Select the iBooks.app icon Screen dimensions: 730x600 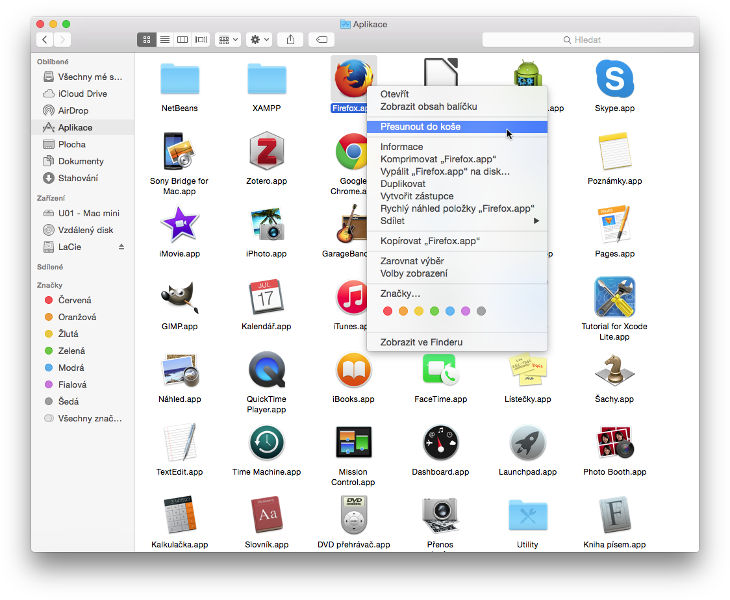point(353,370)
